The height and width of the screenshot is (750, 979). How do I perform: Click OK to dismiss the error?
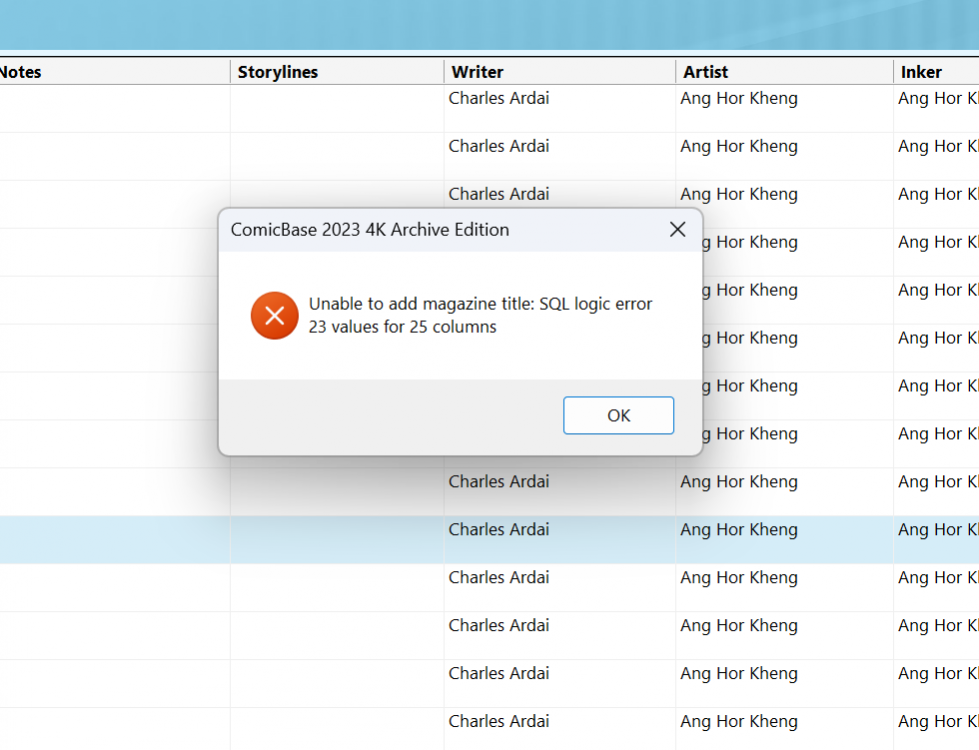click(x=618, y=415)
